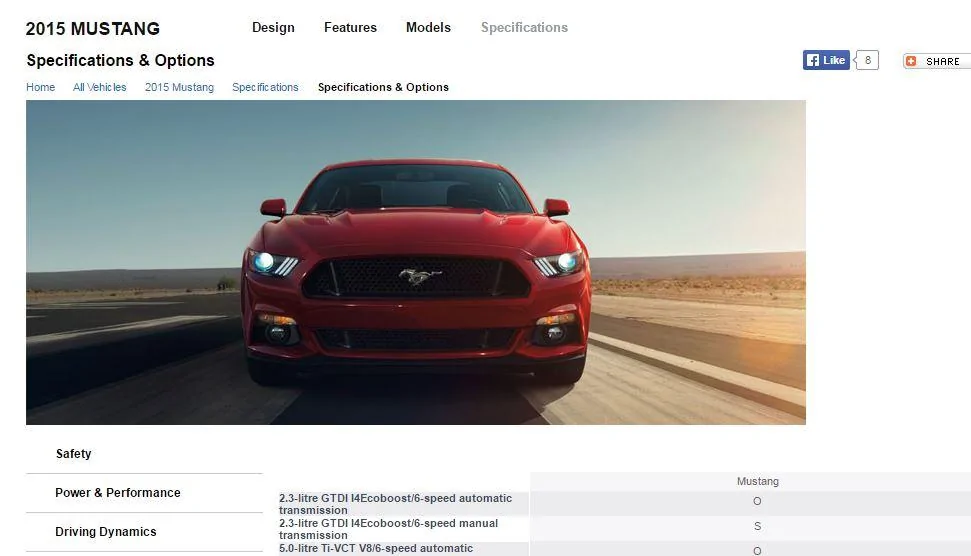
Task: Select Specifications & Options breadcrumb text
Action: point(383,87)
